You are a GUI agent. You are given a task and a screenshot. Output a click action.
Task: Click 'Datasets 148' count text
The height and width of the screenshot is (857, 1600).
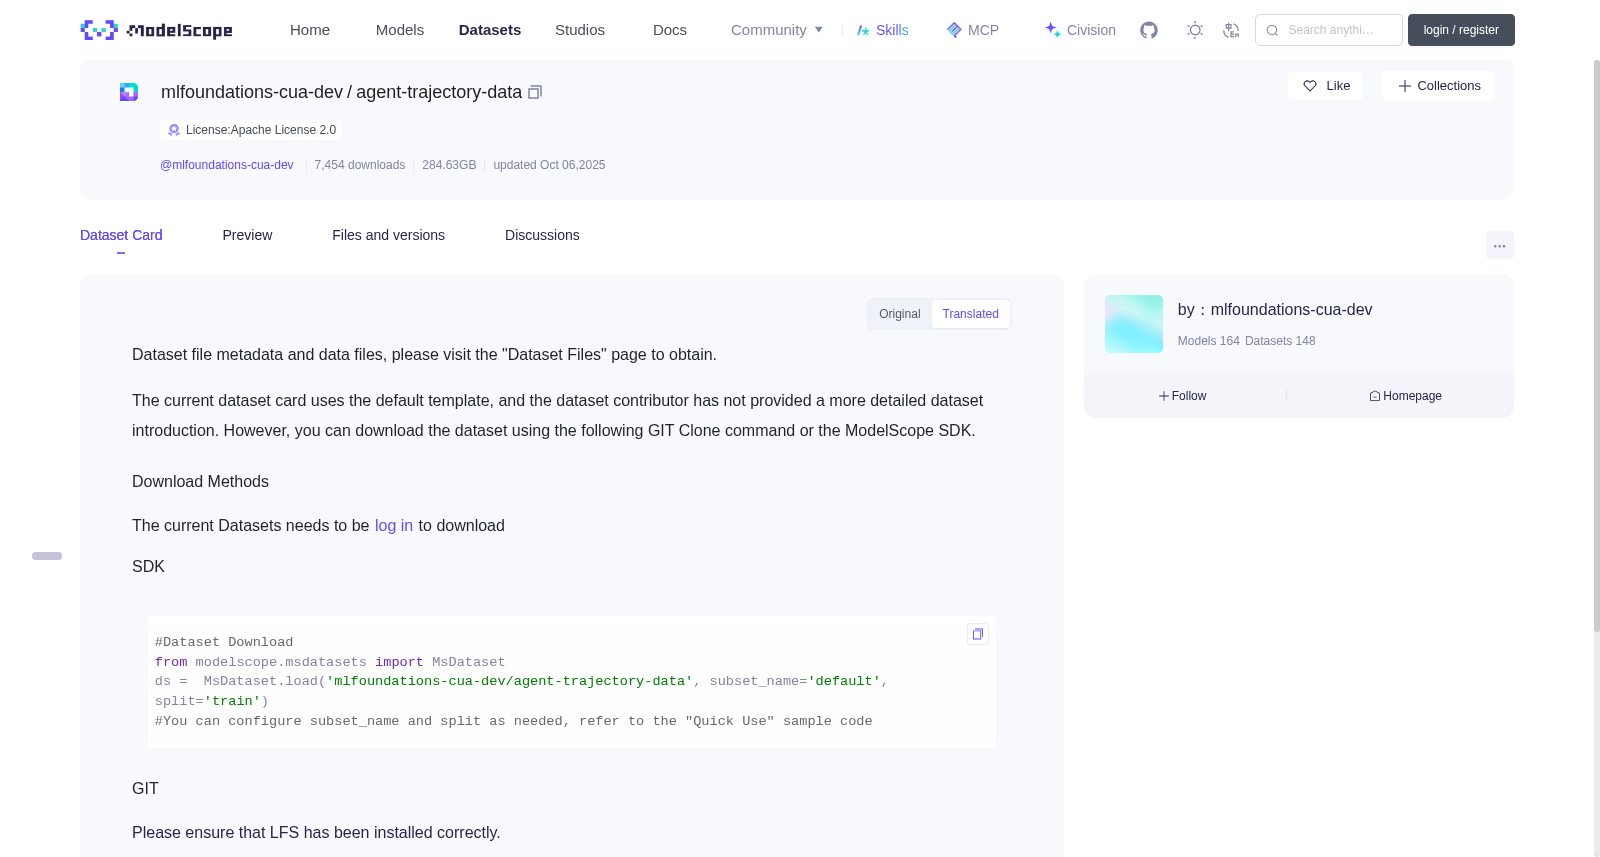pos(1280,341)
